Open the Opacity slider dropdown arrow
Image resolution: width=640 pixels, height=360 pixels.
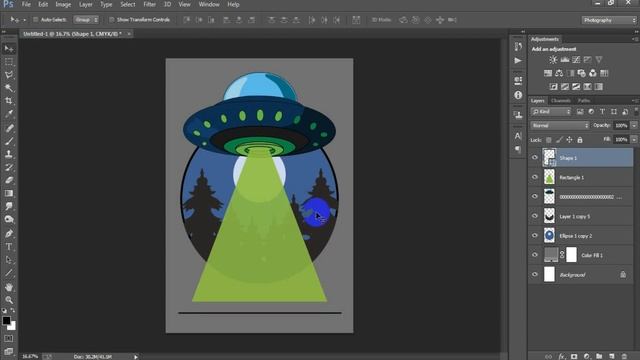click(x=634, y=125)
